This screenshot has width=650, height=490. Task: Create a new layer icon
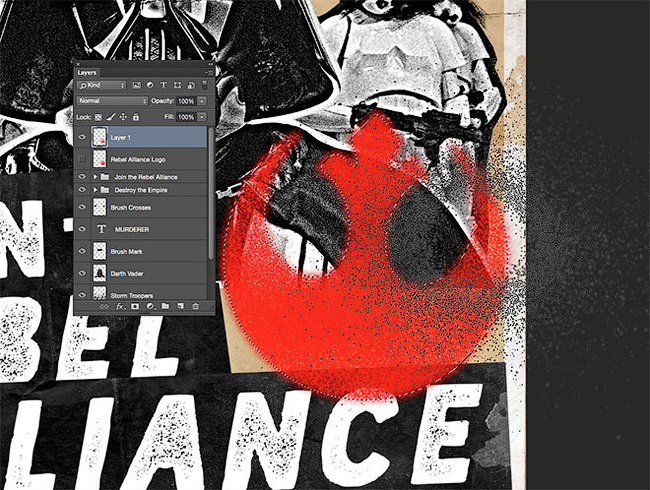[180, 307]
